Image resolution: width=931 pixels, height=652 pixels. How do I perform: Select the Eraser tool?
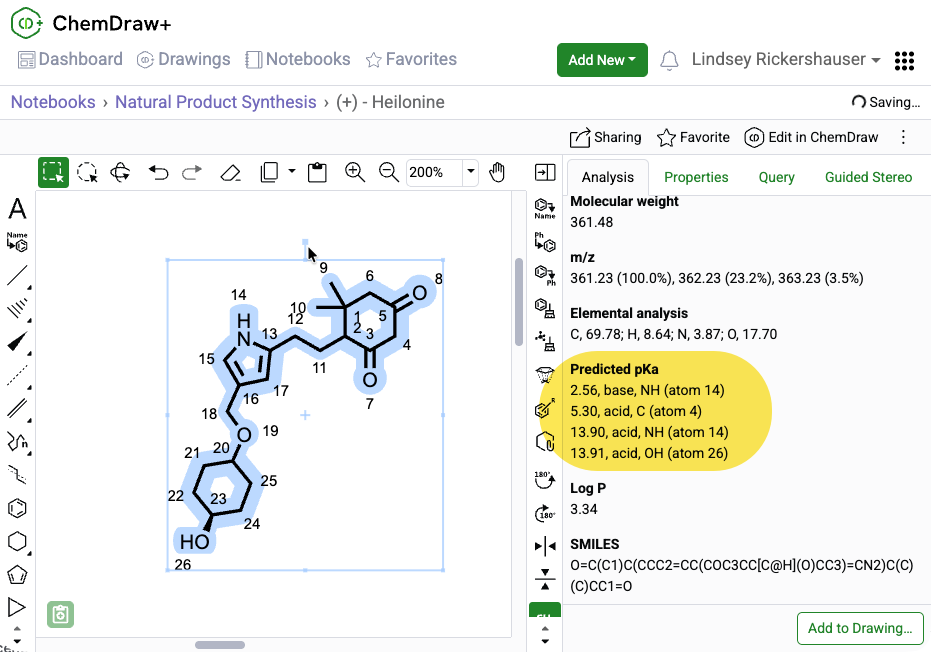[230, 173]
